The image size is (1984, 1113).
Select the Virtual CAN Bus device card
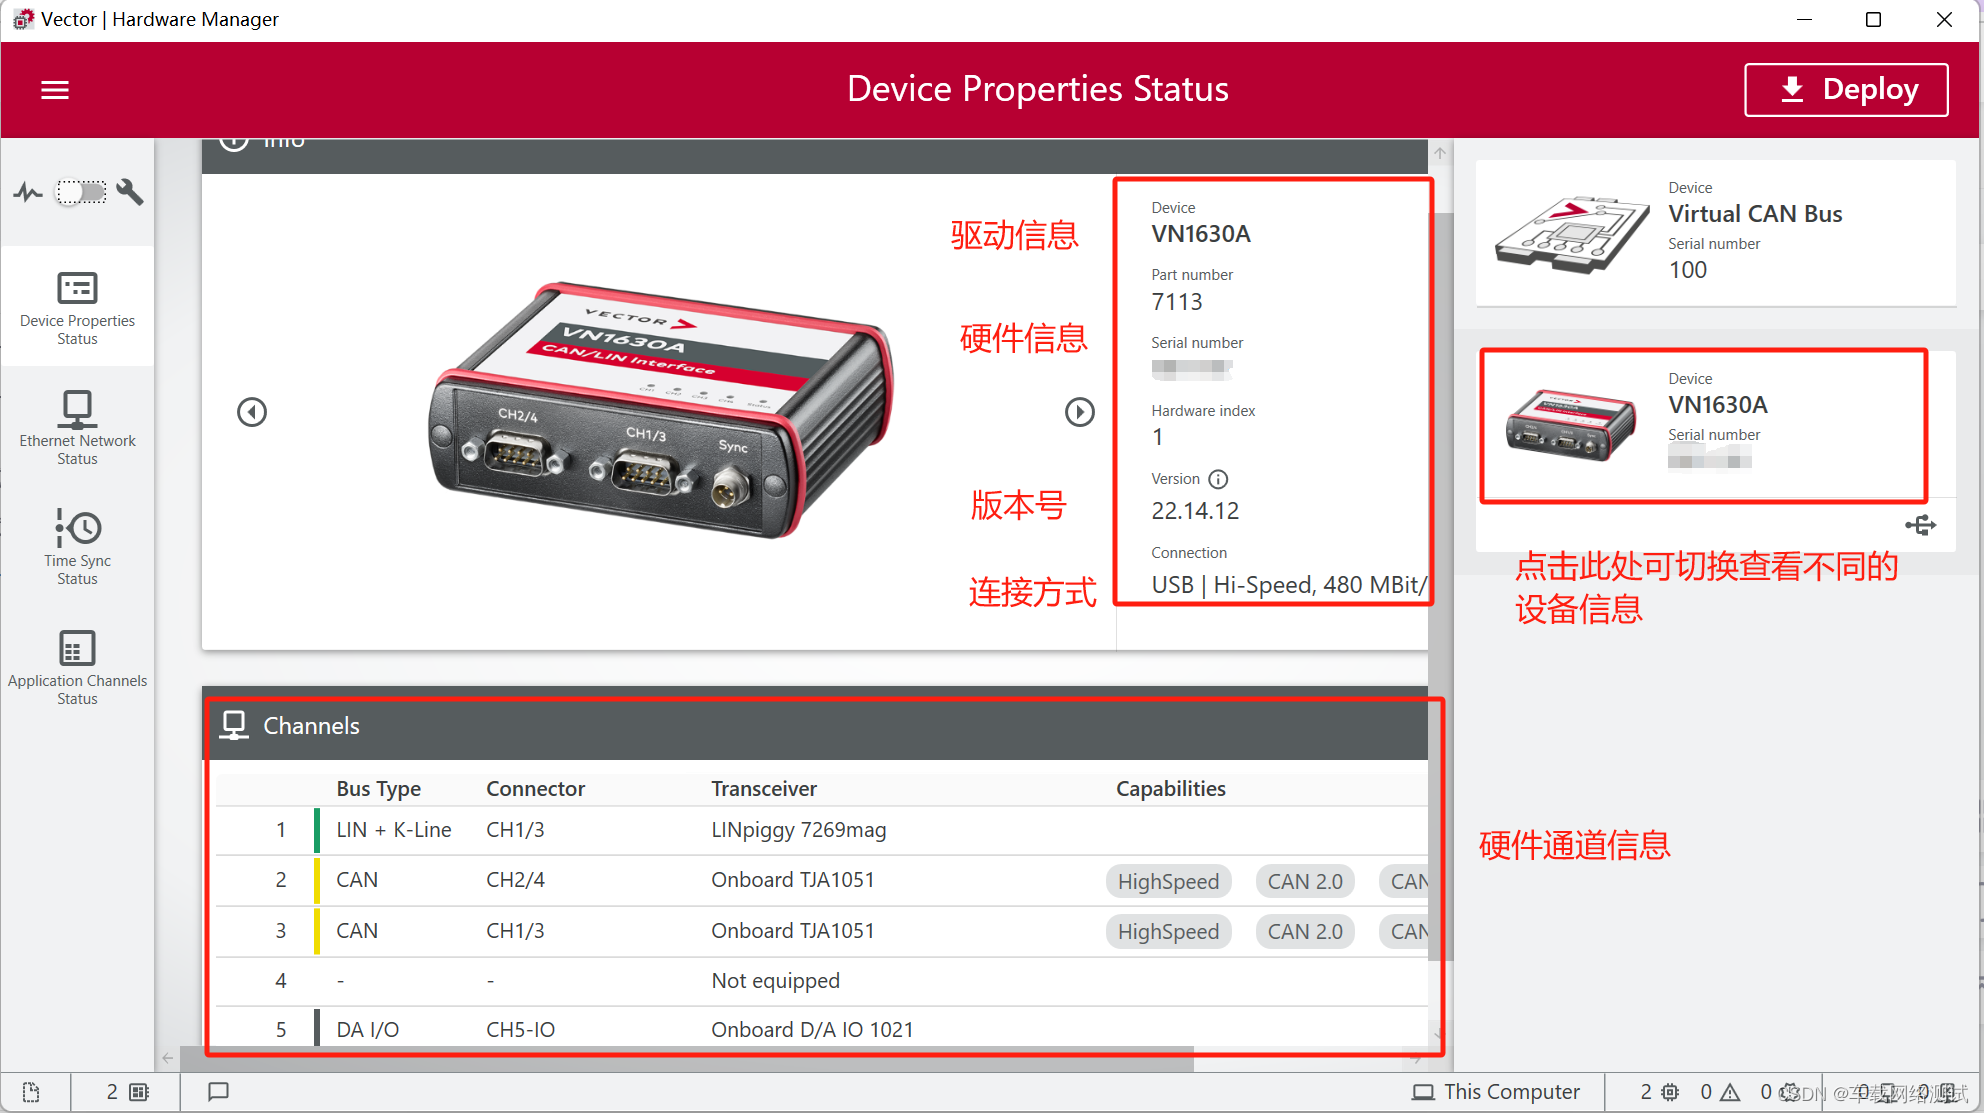[1715, 233]
